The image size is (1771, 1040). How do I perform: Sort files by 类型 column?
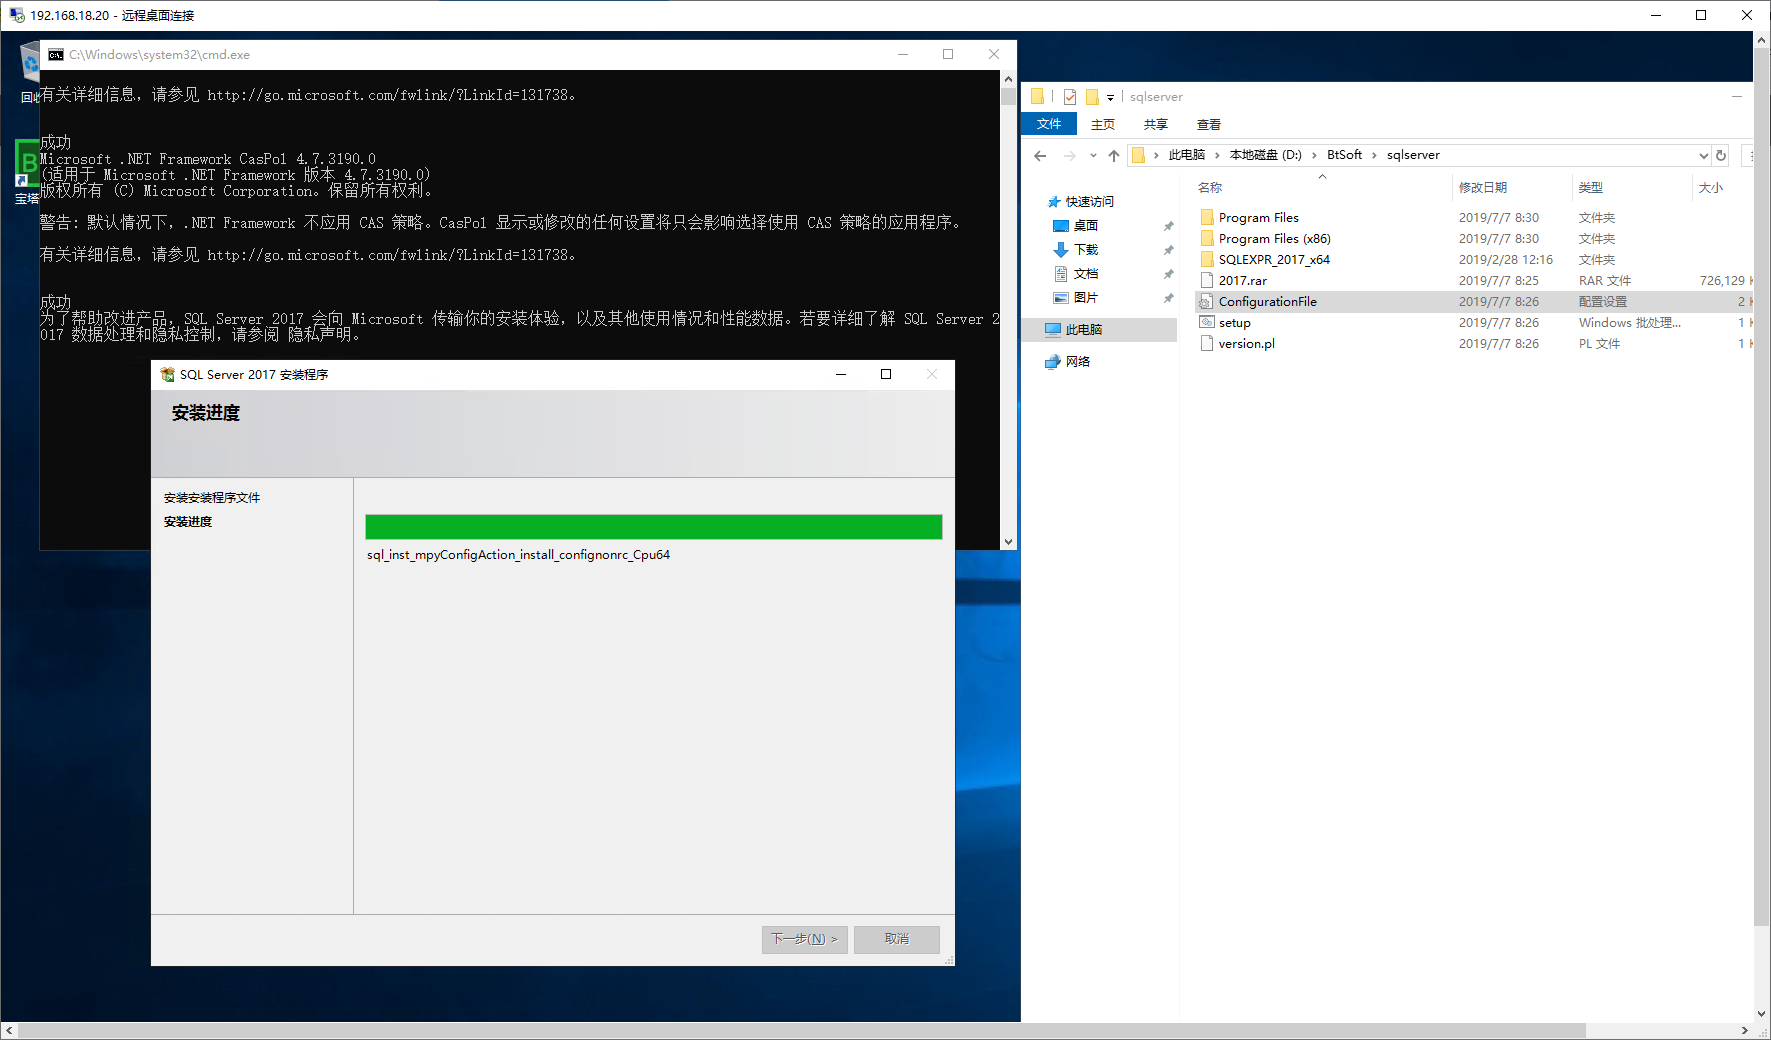click(x=1590, y=188)
